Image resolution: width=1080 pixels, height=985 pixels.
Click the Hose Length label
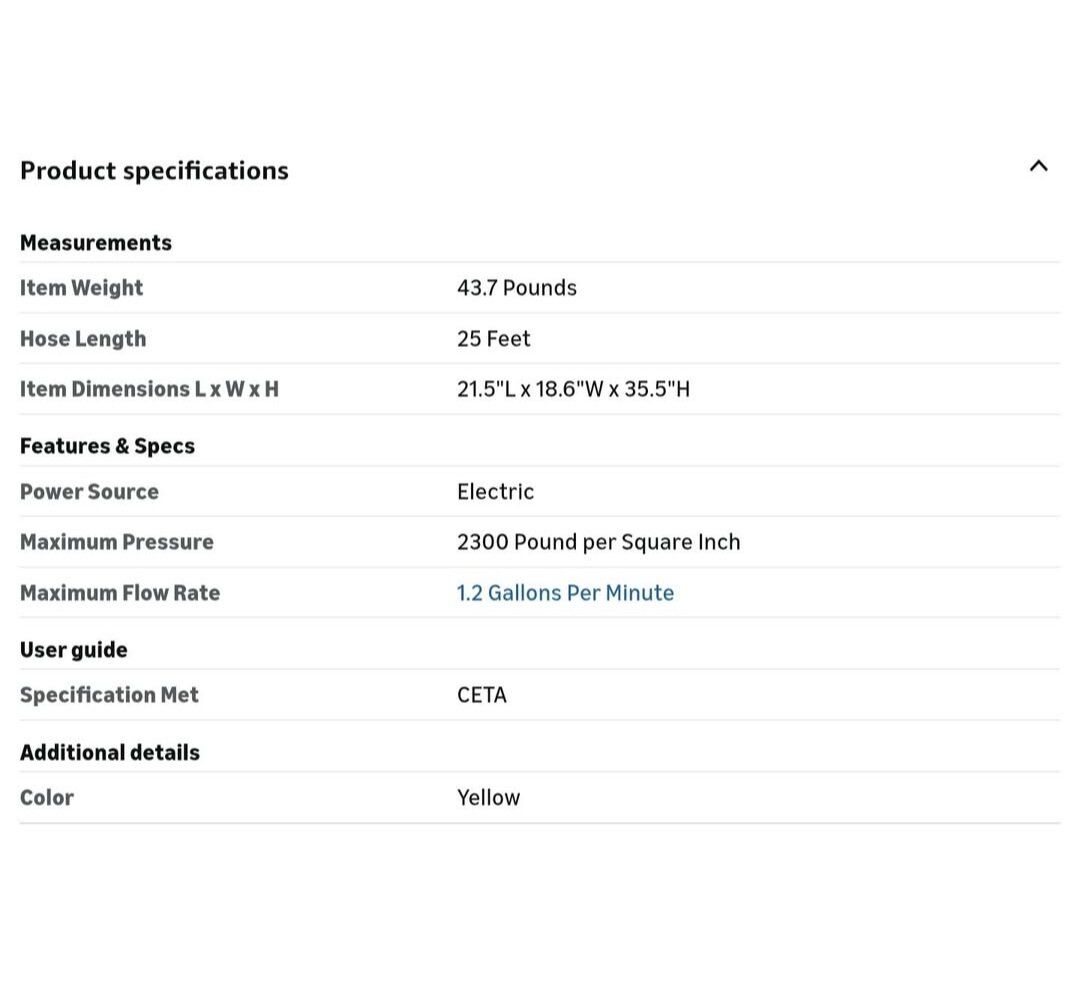[x=83, y=339]
